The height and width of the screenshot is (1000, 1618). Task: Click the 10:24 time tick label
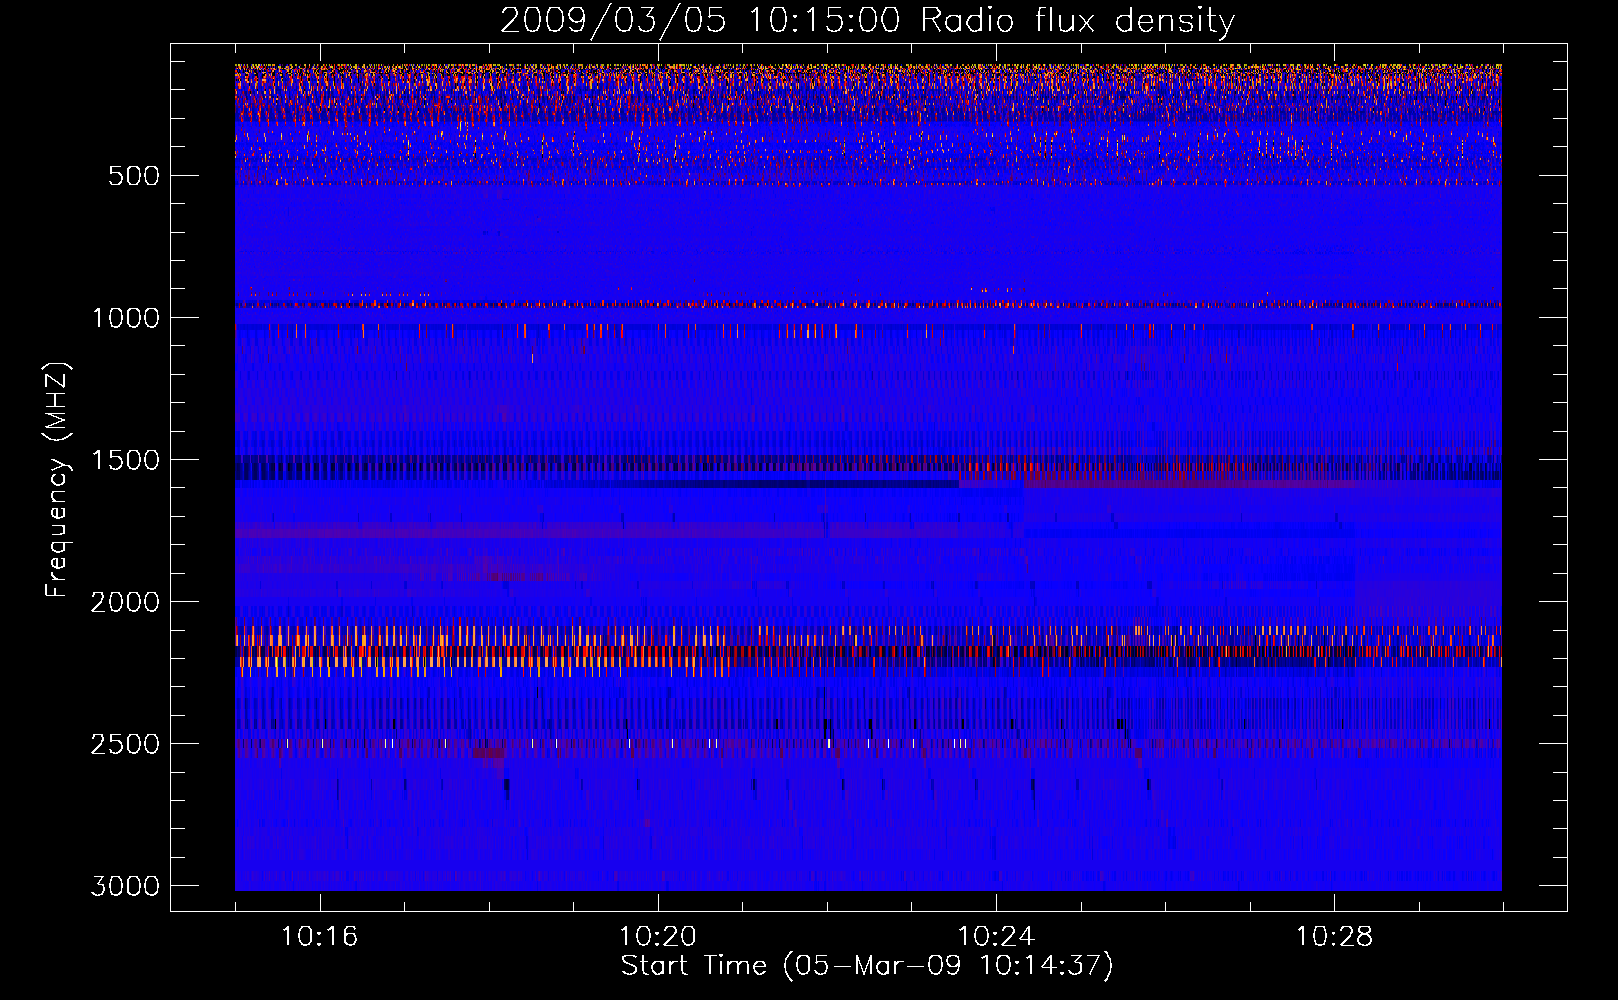click(x=996, y=937)
